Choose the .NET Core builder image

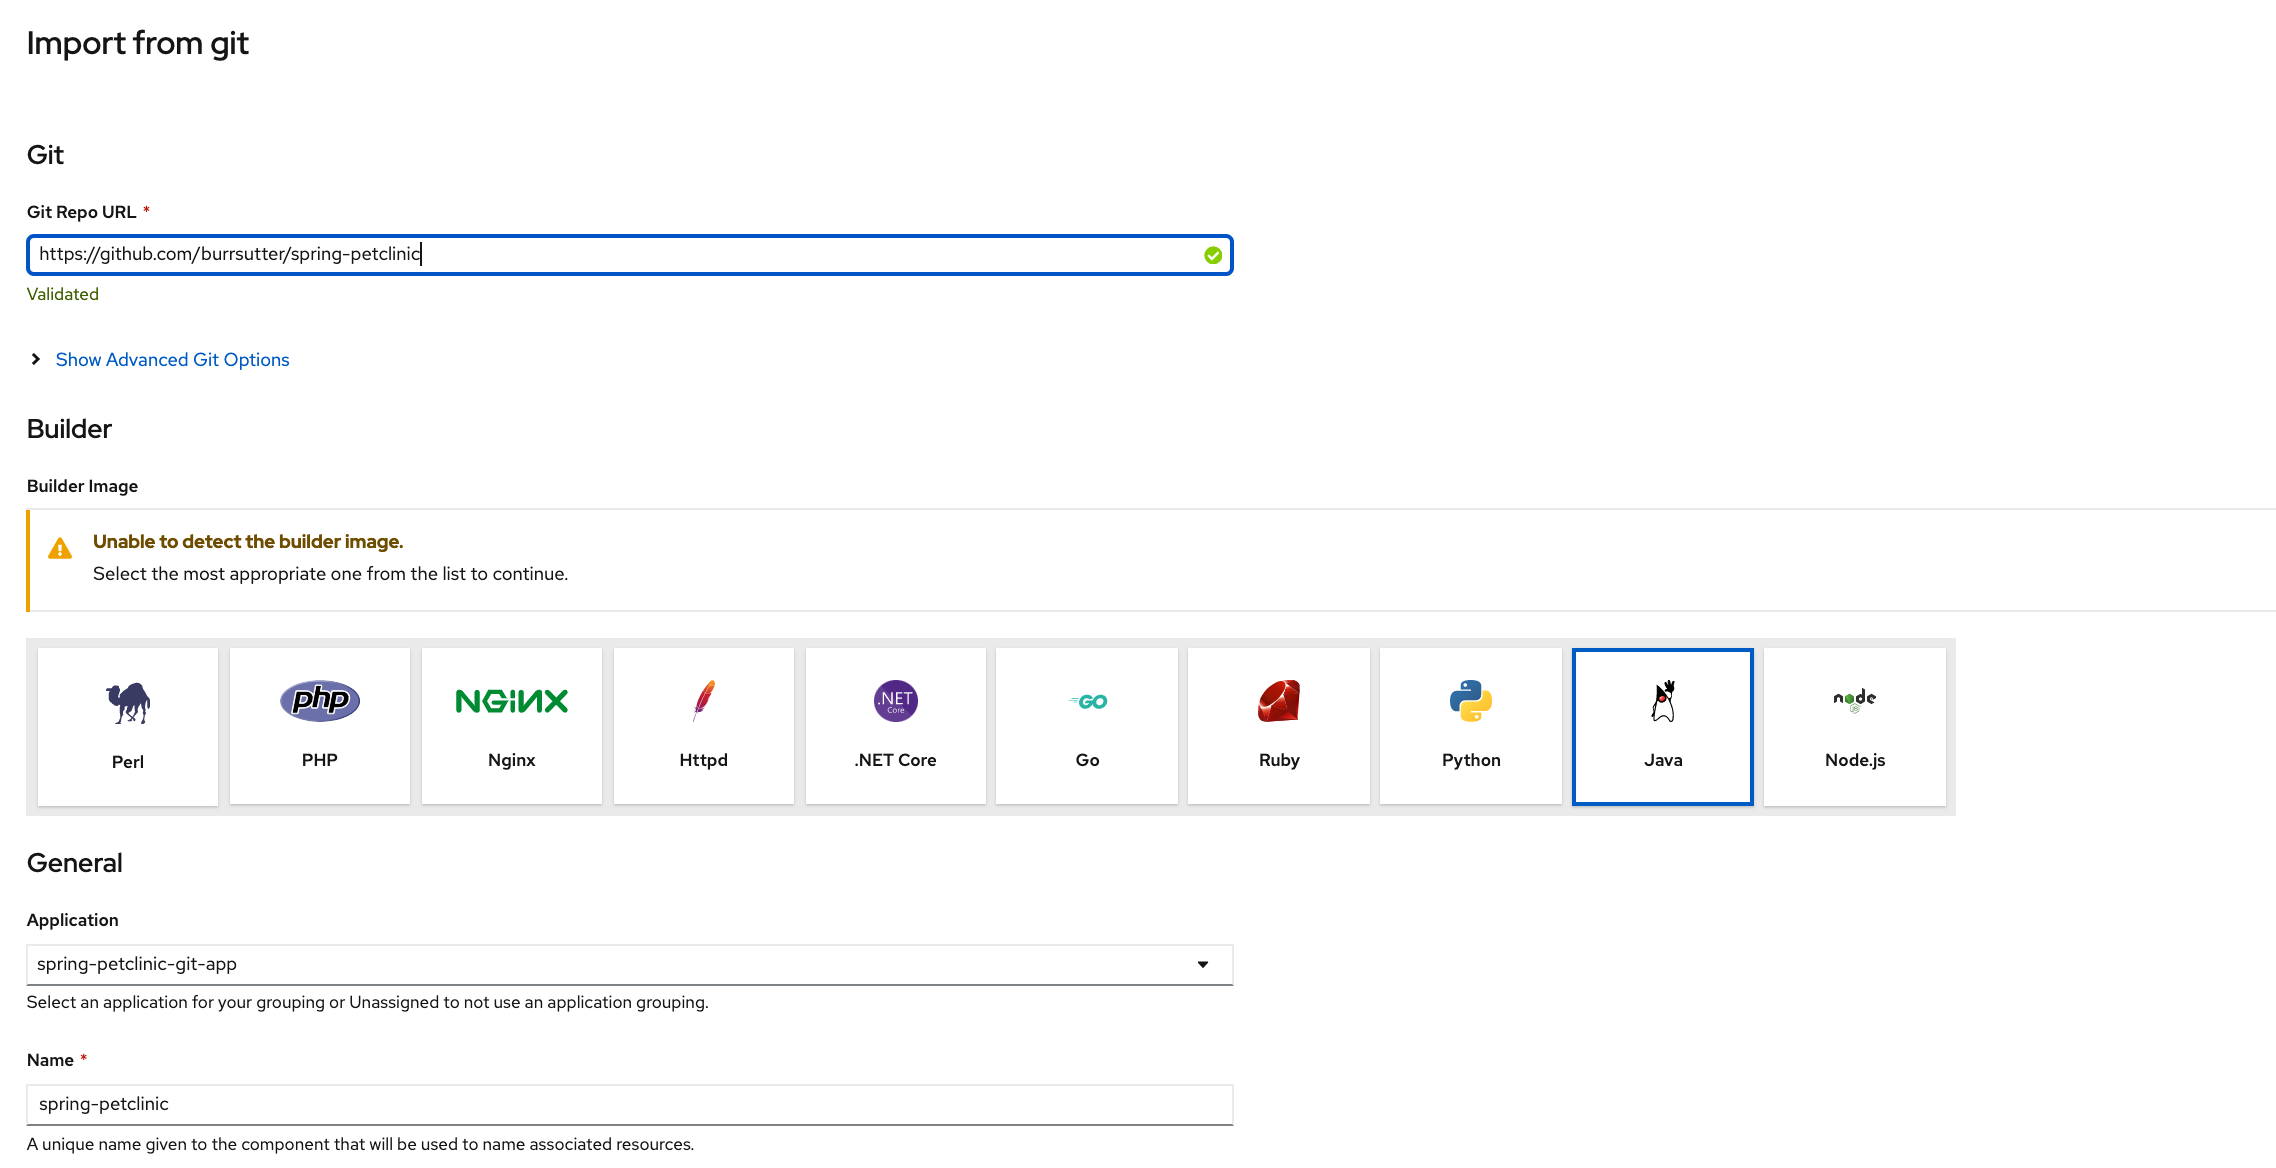point(896,726)
